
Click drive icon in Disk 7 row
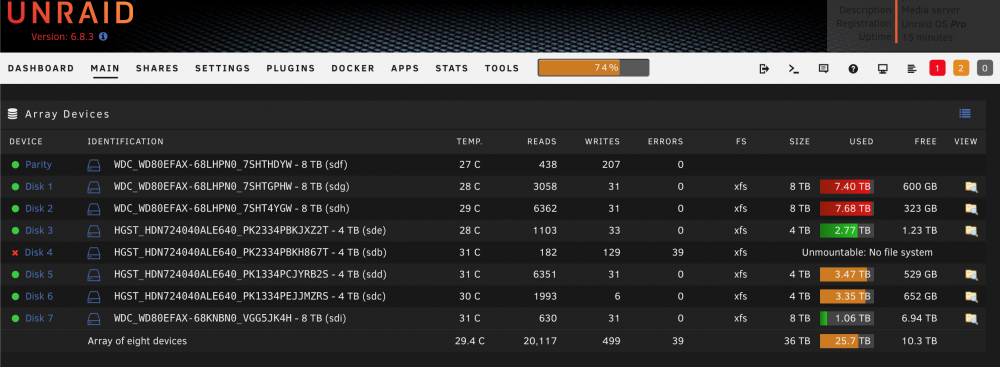click(94, 318)
